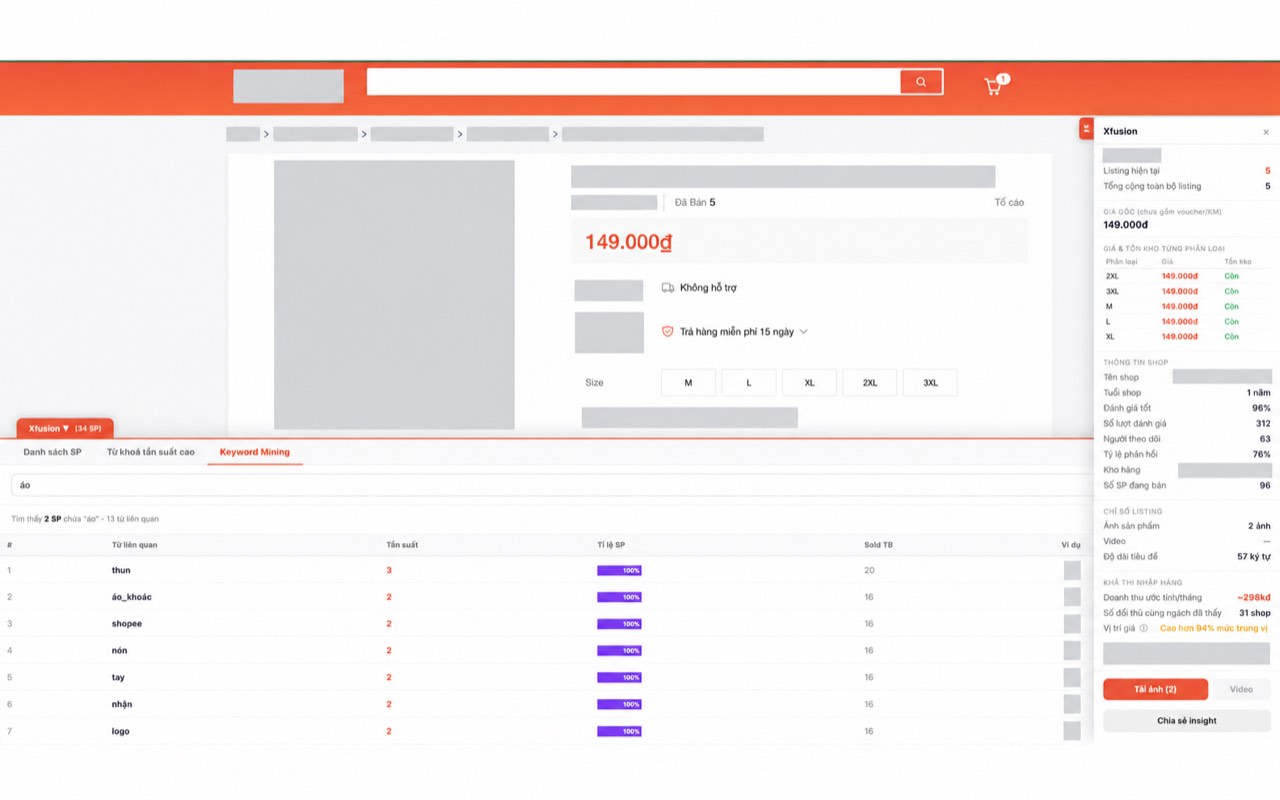Click keyword row "áo_khoác"
The width and height of the screenshot is (1280, 800).
546,597
